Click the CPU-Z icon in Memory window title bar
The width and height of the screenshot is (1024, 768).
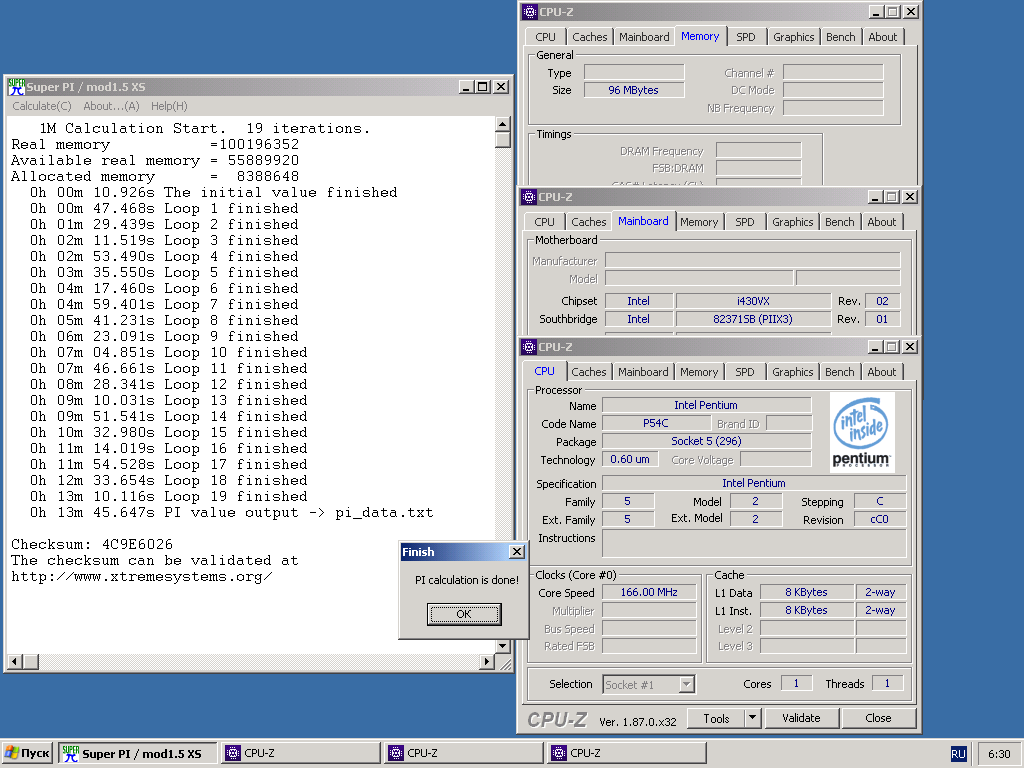click(x=528, y=12)
